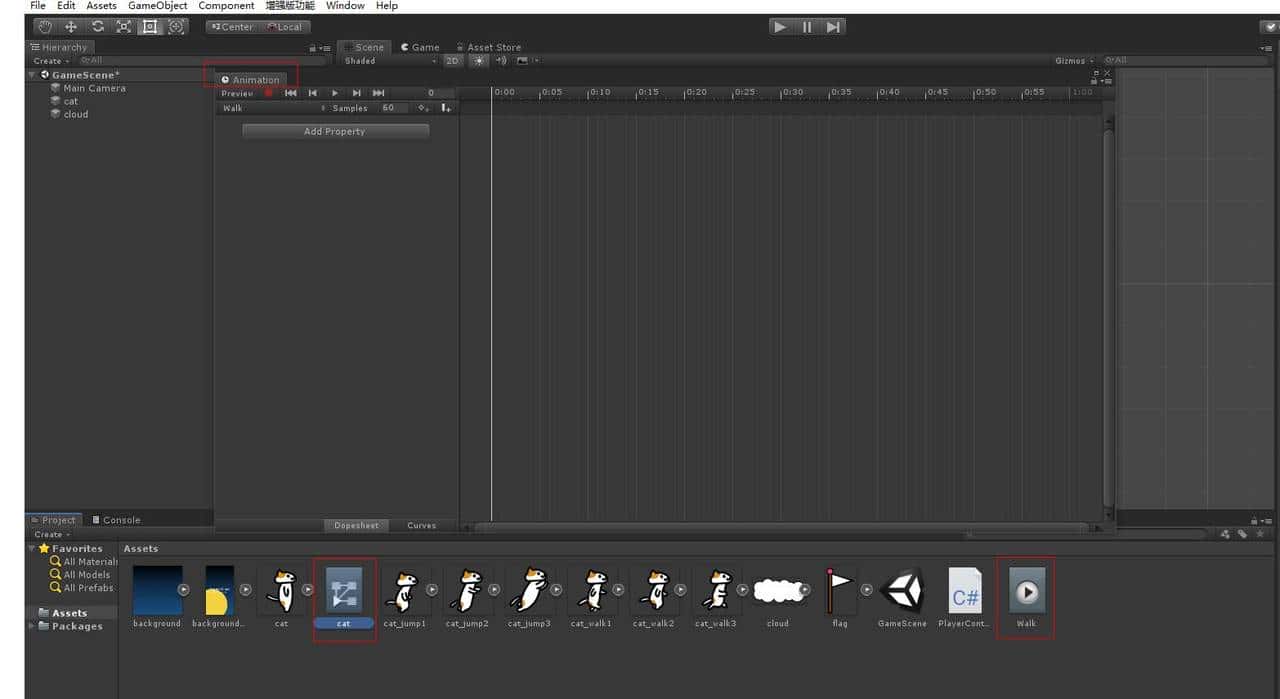Click the Step forward button
The image size is (1280, 699).
point(833,27)
